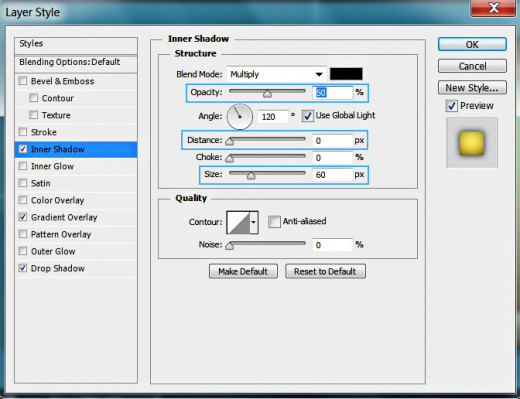Open the black shadow color swatch

click(x=346, y=74)
